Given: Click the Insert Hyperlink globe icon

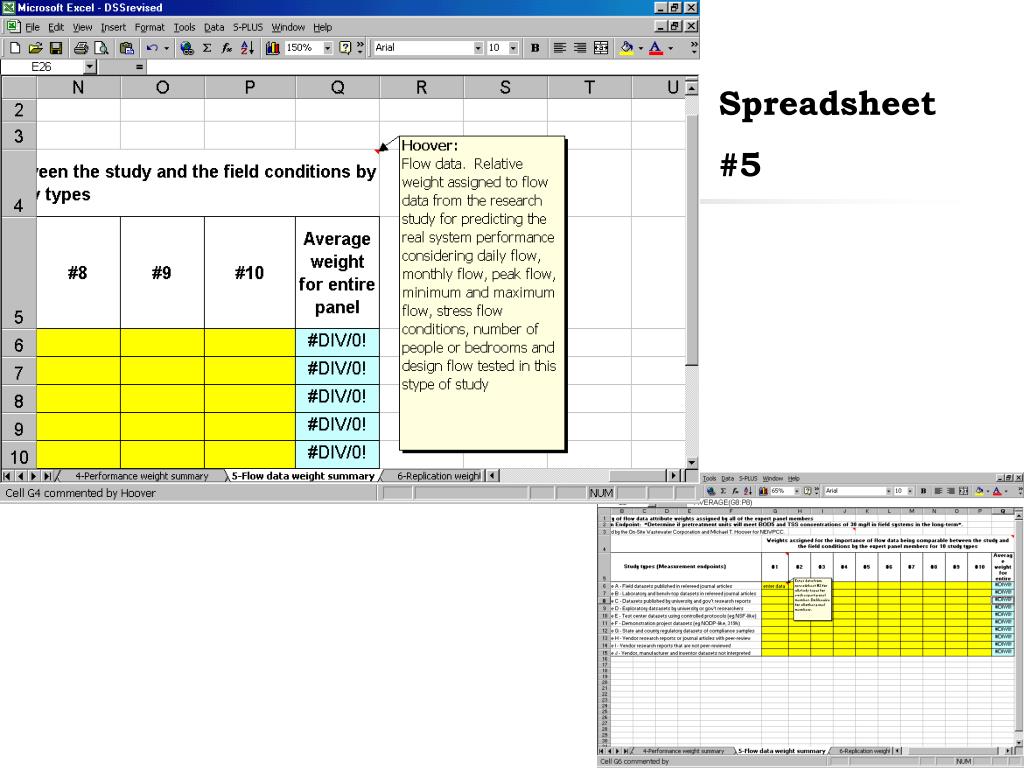Looking at the screenshot, I should tap(187, 48).
